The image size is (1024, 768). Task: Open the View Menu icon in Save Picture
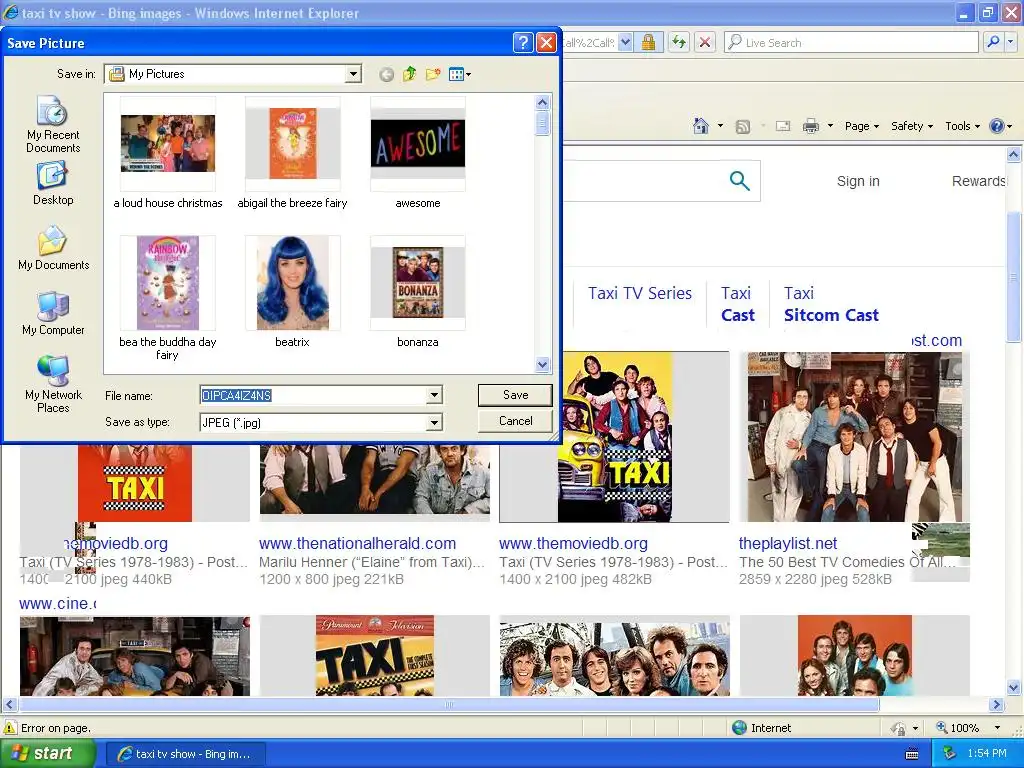coord(460,74)
